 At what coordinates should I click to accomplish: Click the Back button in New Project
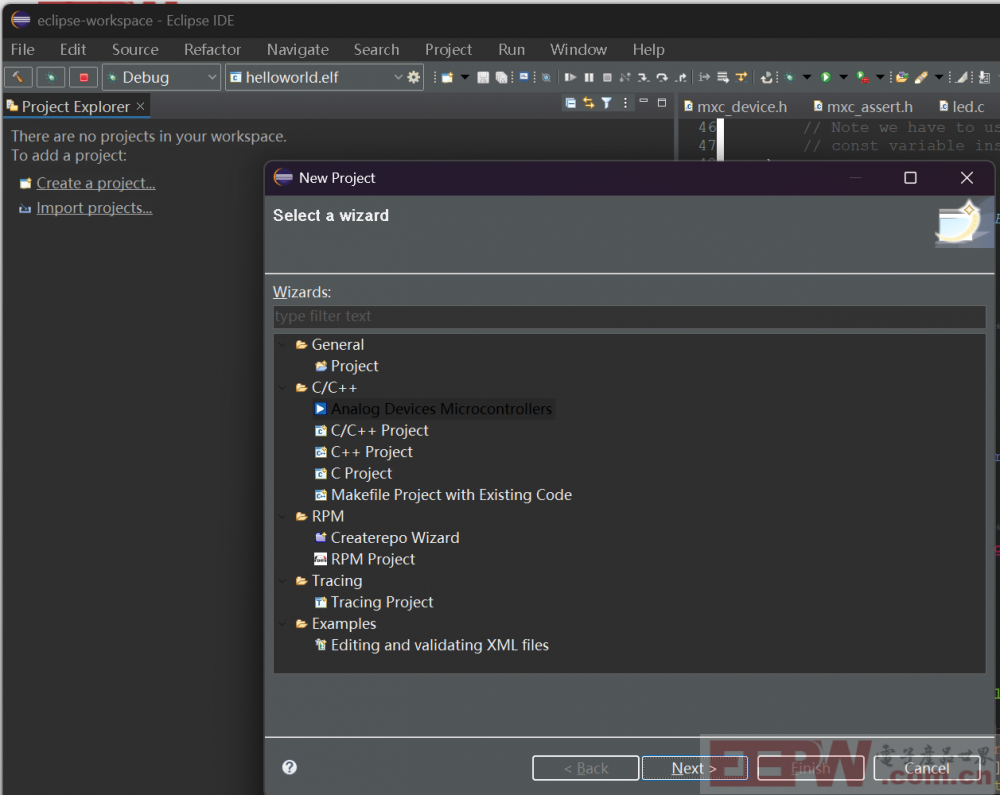click(x=585, y=768)
